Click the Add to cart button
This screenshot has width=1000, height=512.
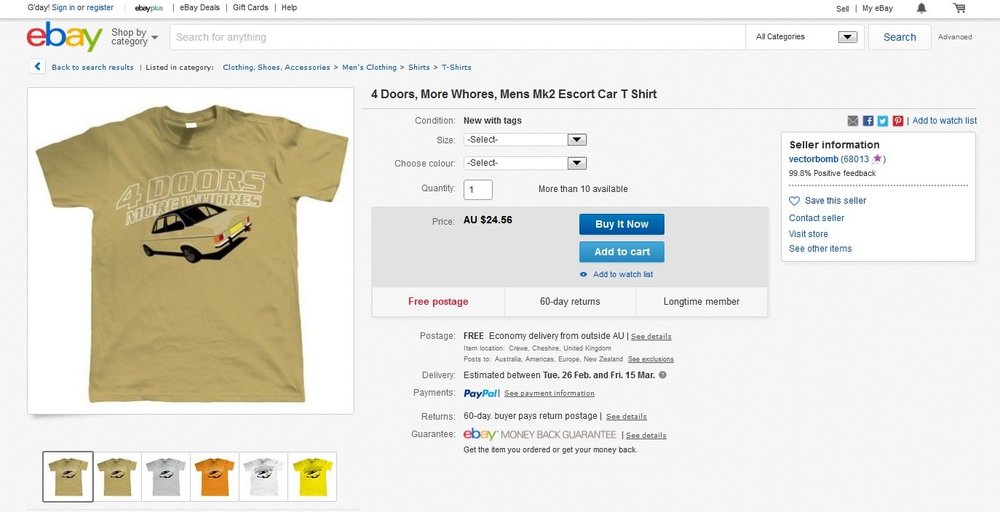pyautogui.click(x=622, y=252)
